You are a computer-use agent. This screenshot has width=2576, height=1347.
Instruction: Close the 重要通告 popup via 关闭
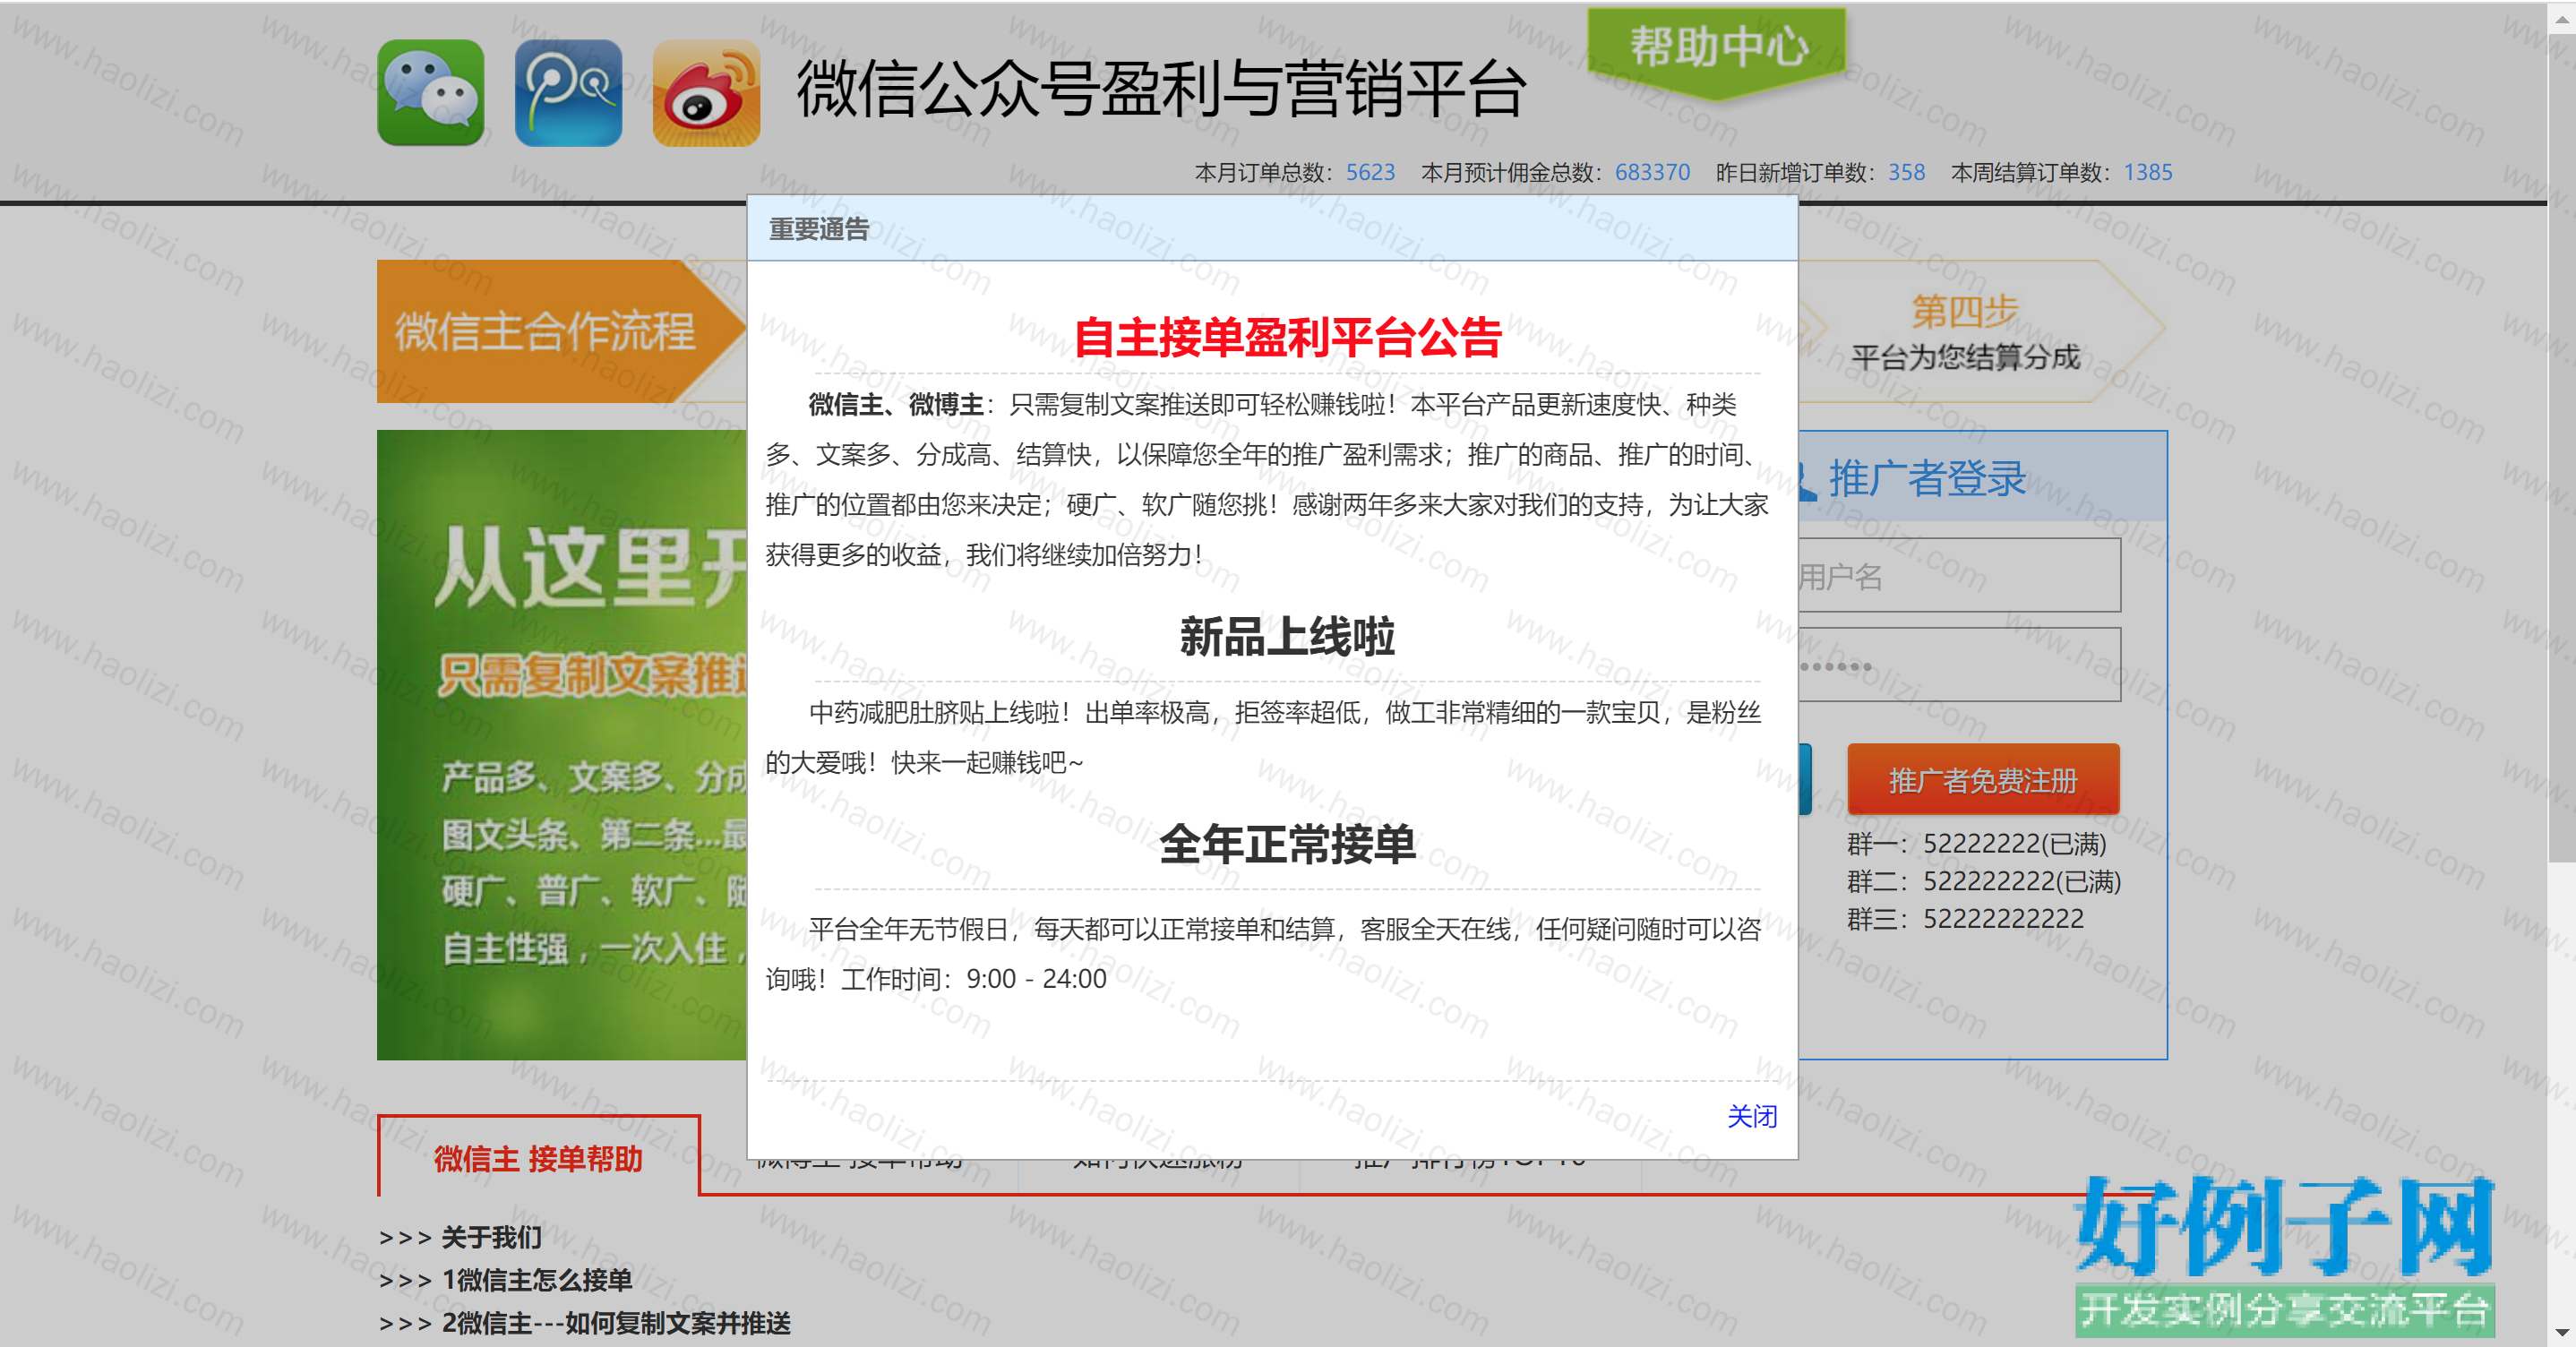coord(1752,1116)
